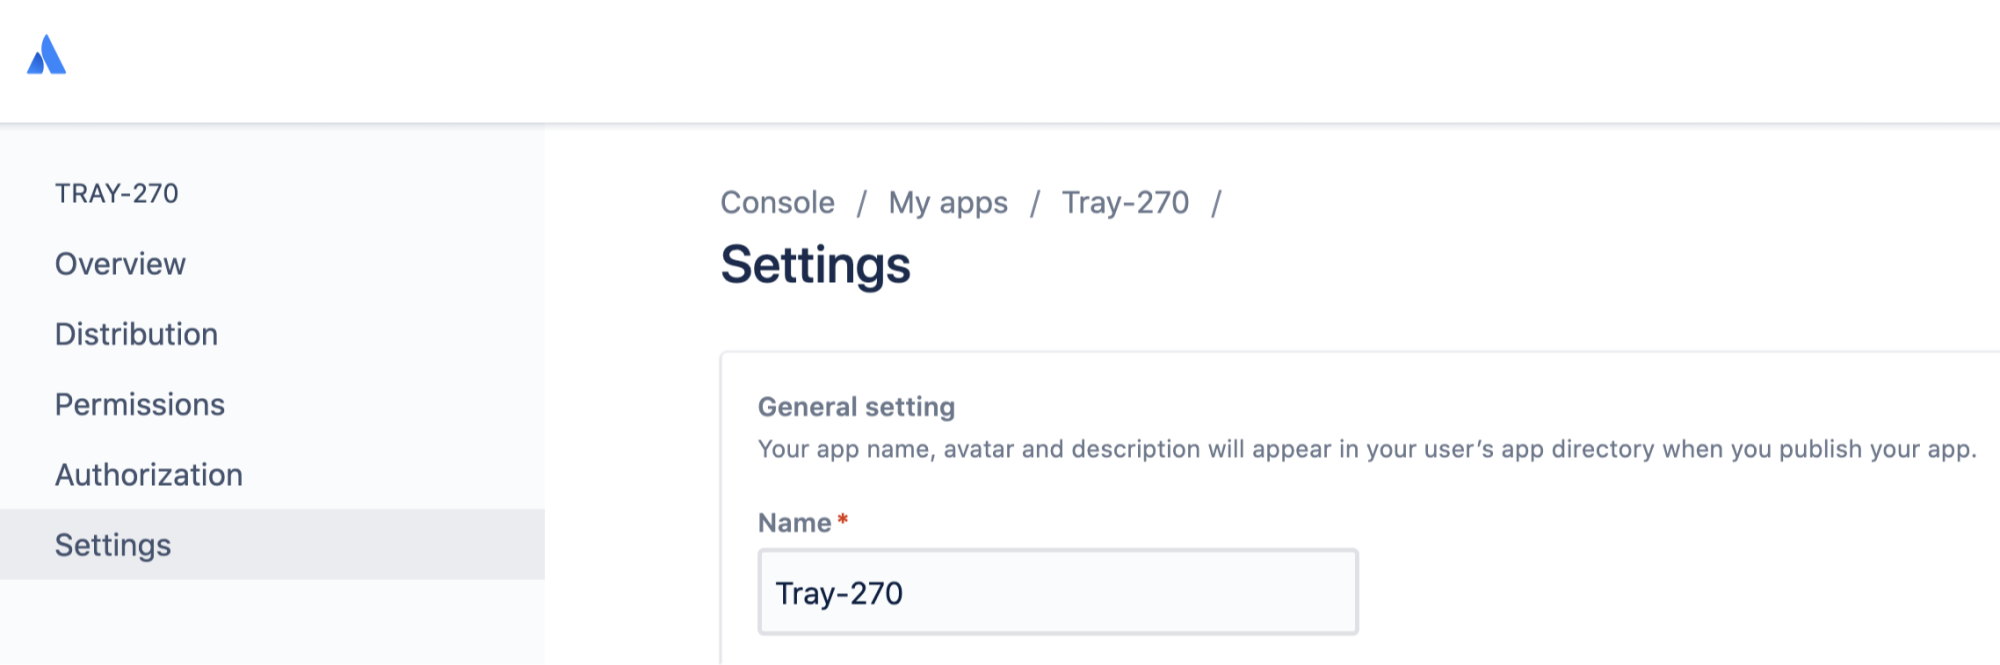The height and width of the screenshot is (665, 2000).
Task: Click the Tray-270 breadcrumb link
Action: pos(1125,203)
